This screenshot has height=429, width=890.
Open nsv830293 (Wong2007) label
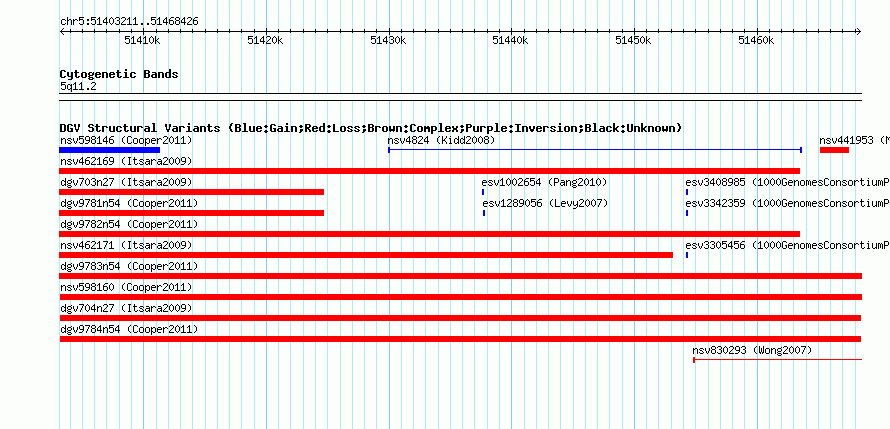point(752,350)
